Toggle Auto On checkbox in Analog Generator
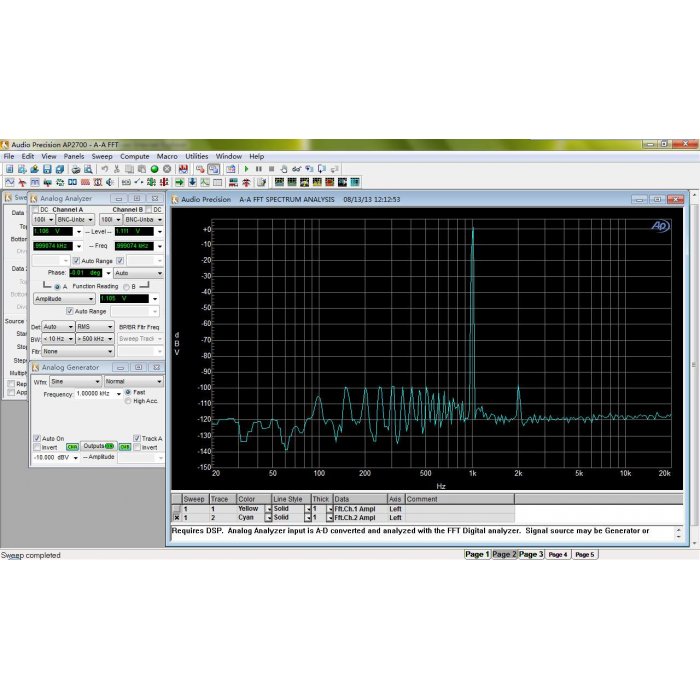 [x=37, y=438]
